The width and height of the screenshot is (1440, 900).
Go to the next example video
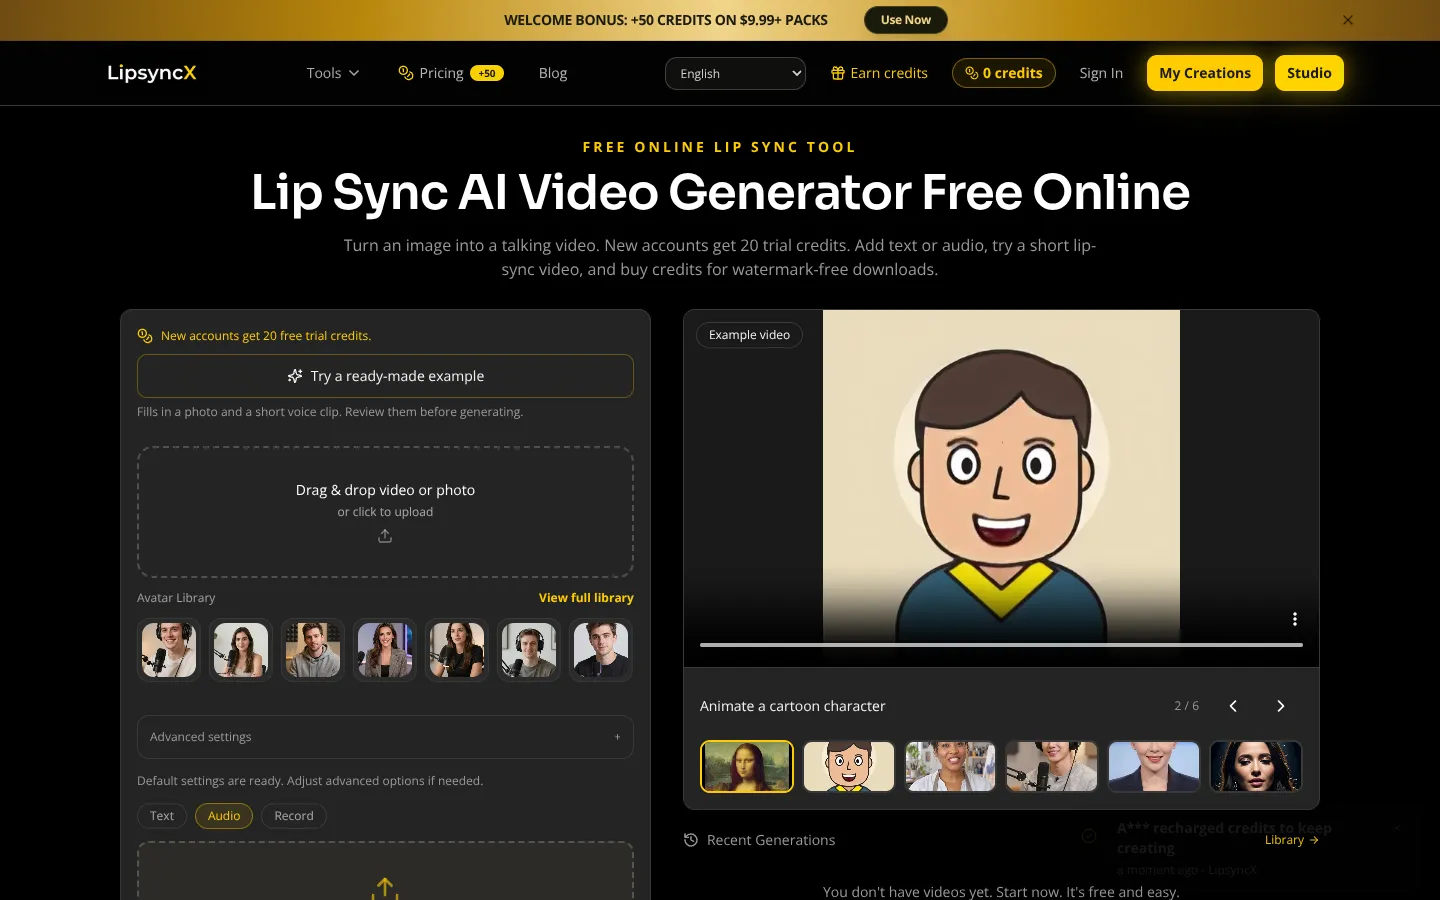point(1281,706)
